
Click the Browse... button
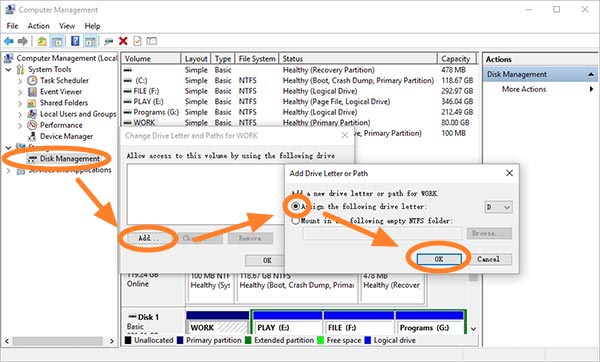pyautogui.click(x=489, y=233)
